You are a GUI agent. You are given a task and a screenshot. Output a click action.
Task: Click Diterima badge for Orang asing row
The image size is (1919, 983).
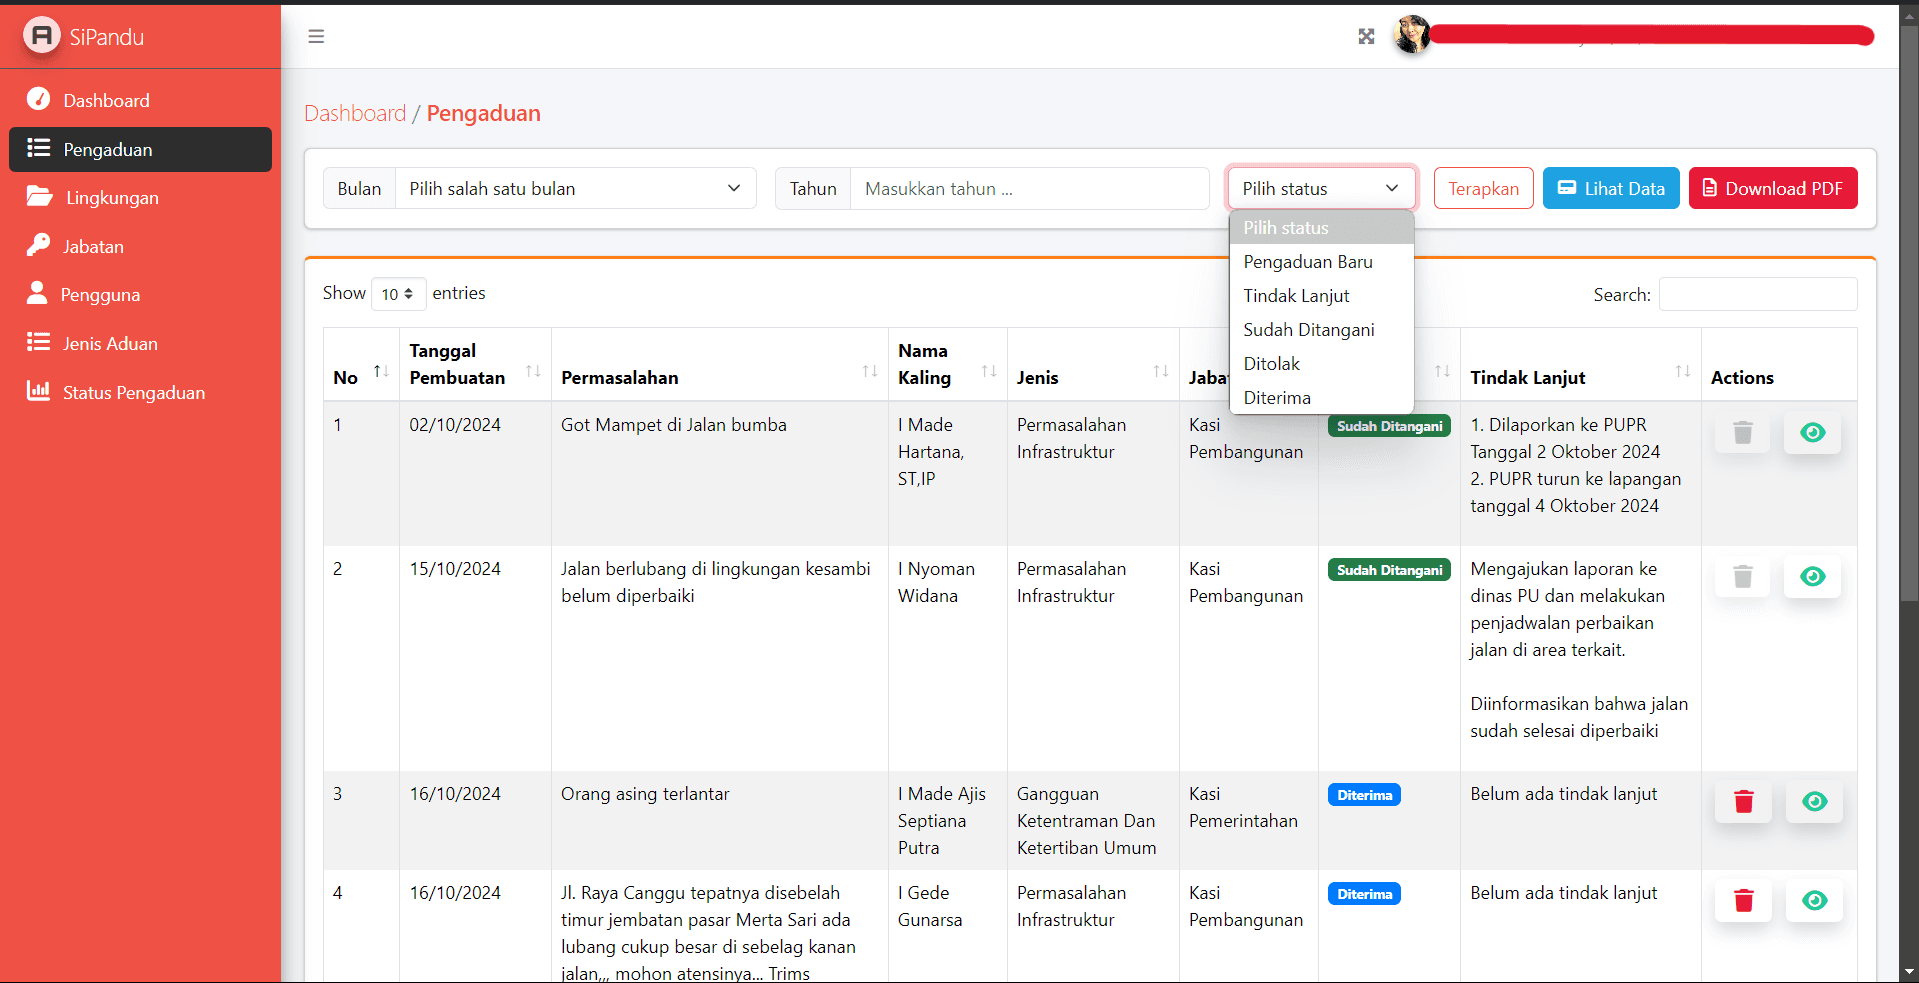click(1364, 795)
